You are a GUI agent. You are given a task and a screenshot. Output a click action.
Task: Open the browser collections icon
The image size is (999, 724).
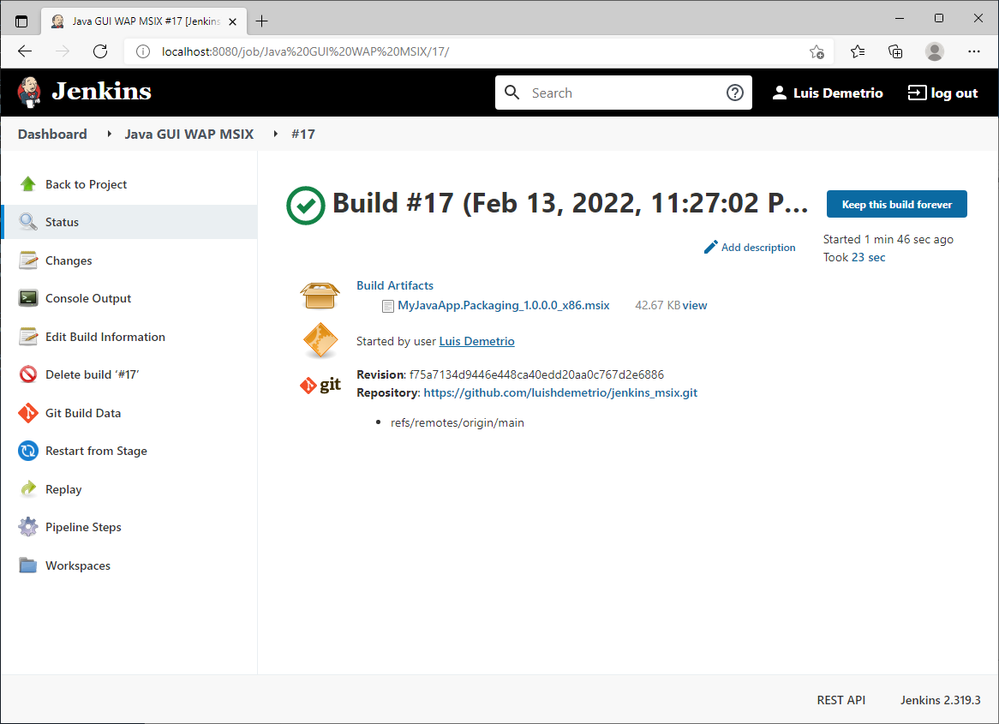click(x=896, y=52)
